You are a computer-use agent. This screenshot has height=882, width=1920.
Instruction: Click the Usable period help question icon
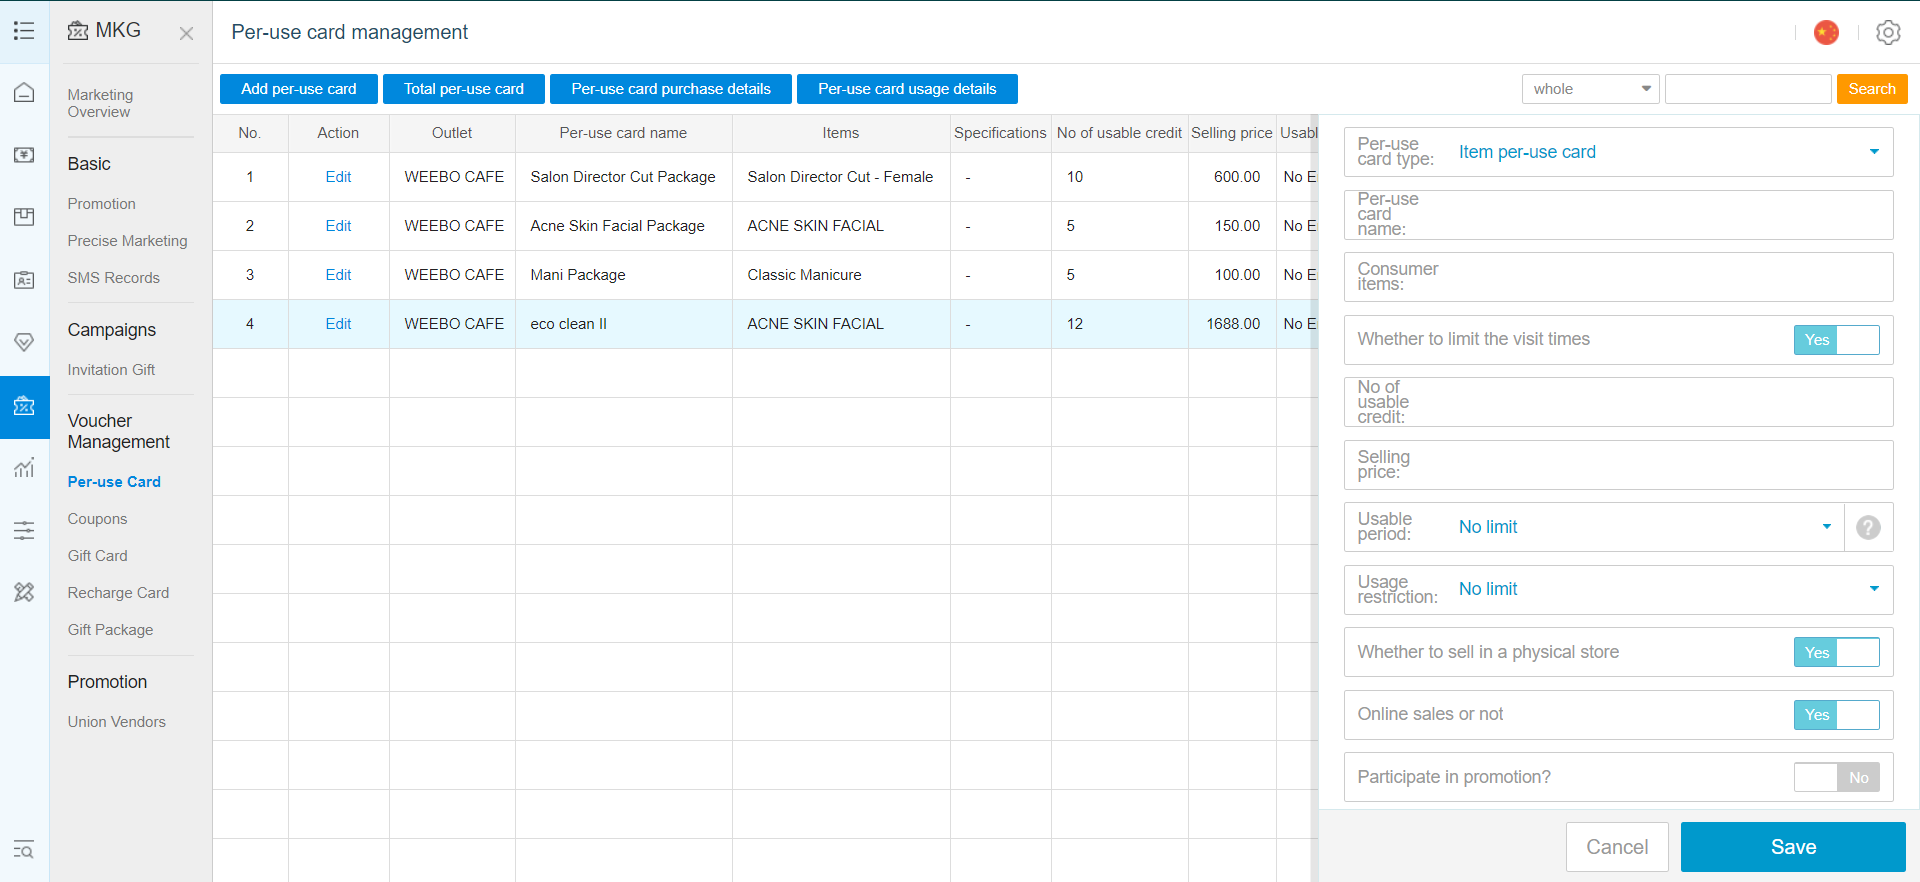point(1868,527)
